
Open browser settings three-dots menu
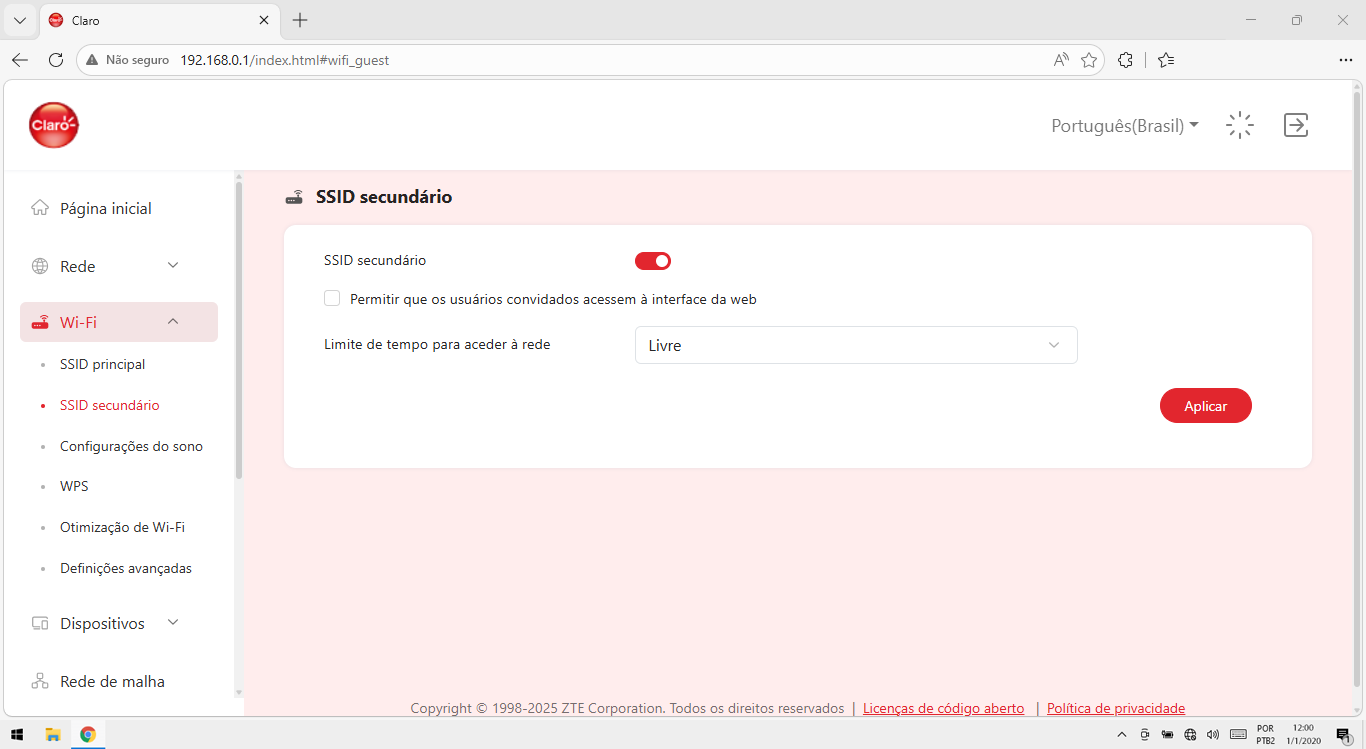point(1345,60)
